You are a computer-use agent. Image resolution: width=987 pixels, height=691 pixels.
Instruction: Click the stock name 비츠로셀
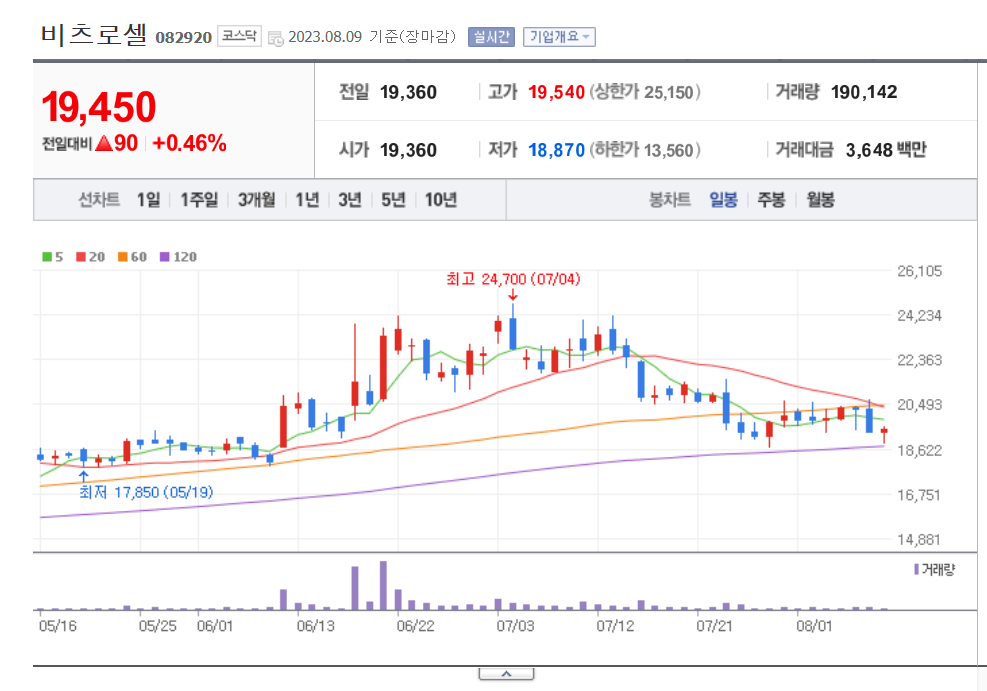[94, 35]
